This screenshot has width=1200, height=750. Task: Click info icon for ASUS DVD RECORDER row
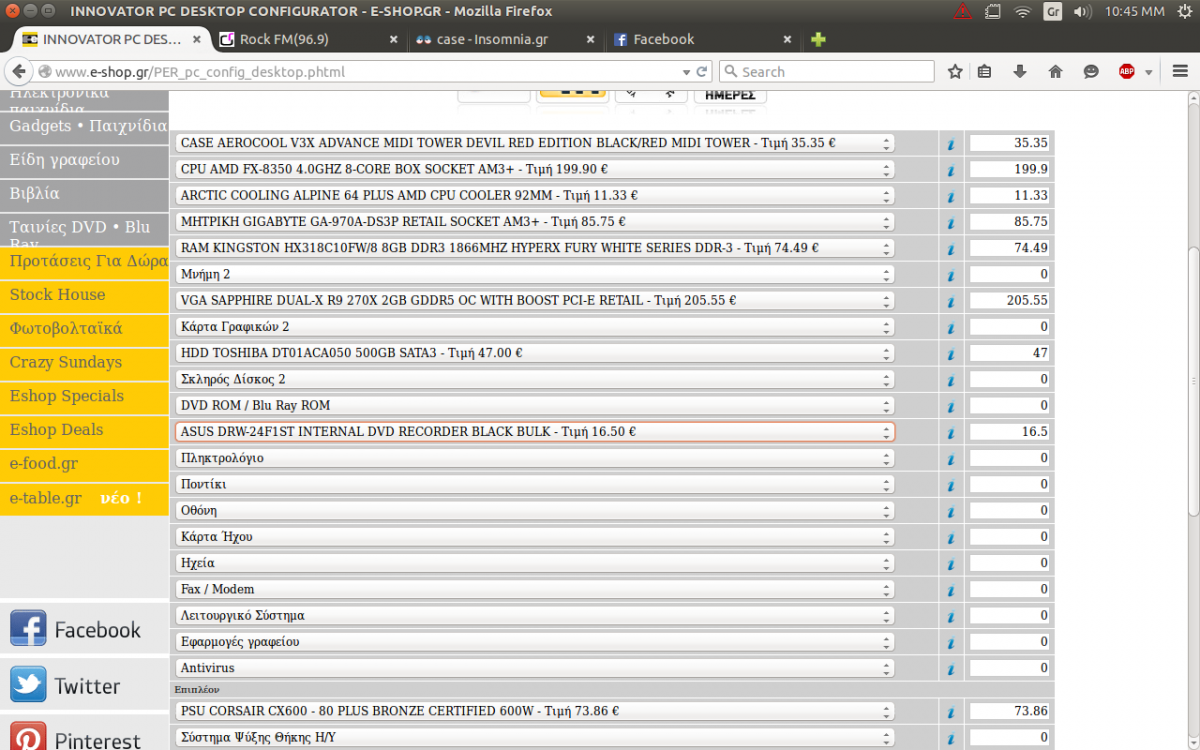coord(951,432)
